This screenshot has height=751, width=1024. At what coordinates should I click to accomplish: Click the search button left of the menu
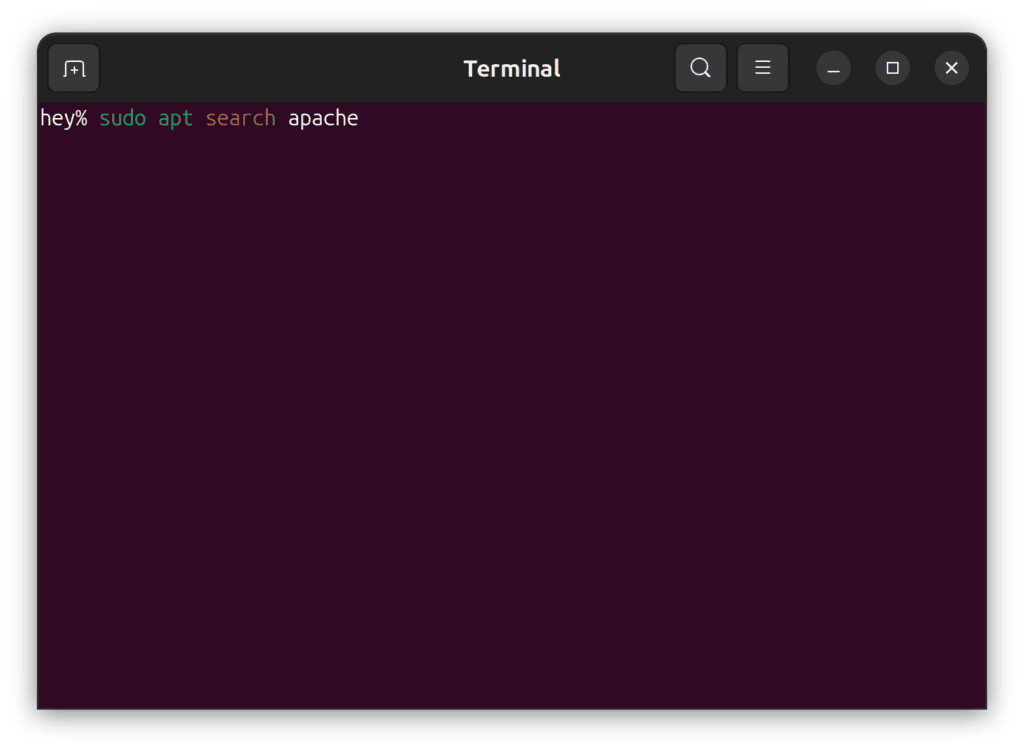[700, 68]
